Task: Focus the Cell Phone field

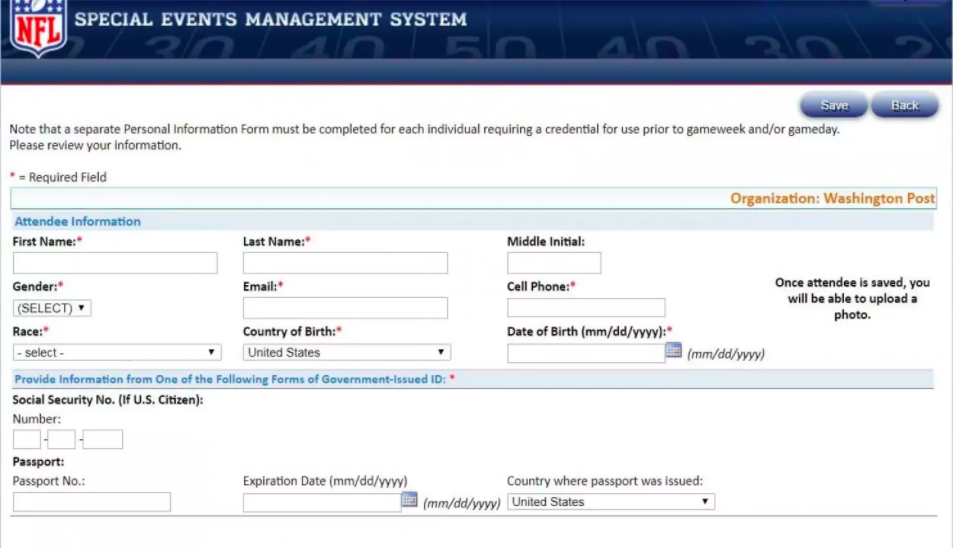Action: [586, 308]
